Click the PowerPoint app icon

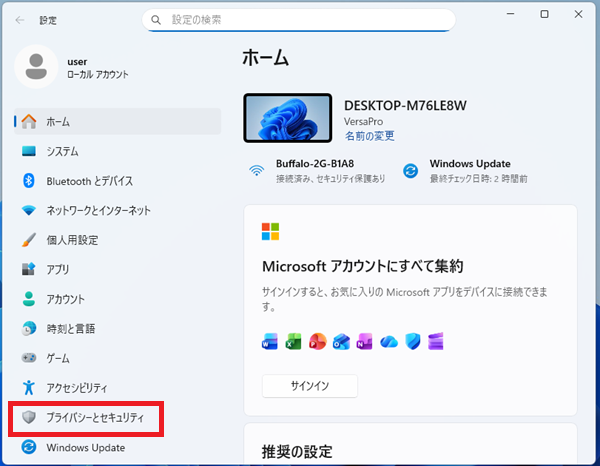pyautogui.click(x=318, y=341)
